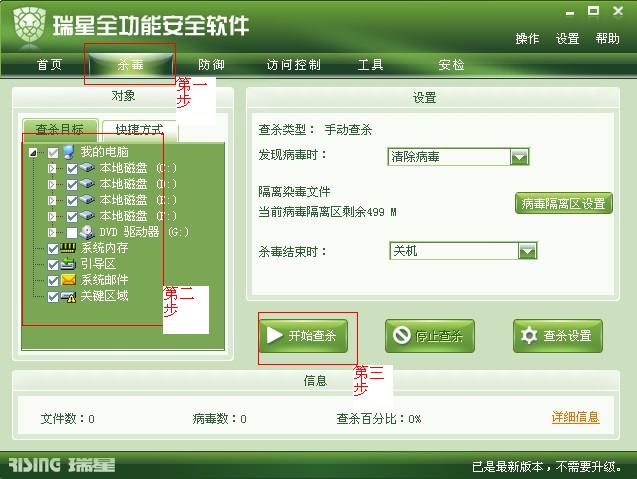Image resolution: width=637 pixels, height=479 pixels.
Task: Go to the 首页 tab
Action: tap(49, 65)
